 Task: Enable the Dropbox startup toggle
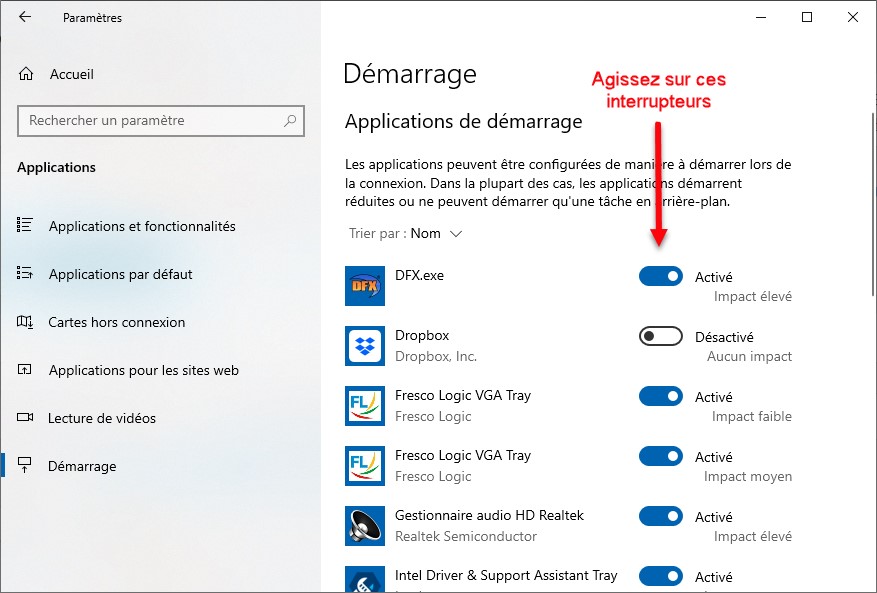(x=660, y=337)
